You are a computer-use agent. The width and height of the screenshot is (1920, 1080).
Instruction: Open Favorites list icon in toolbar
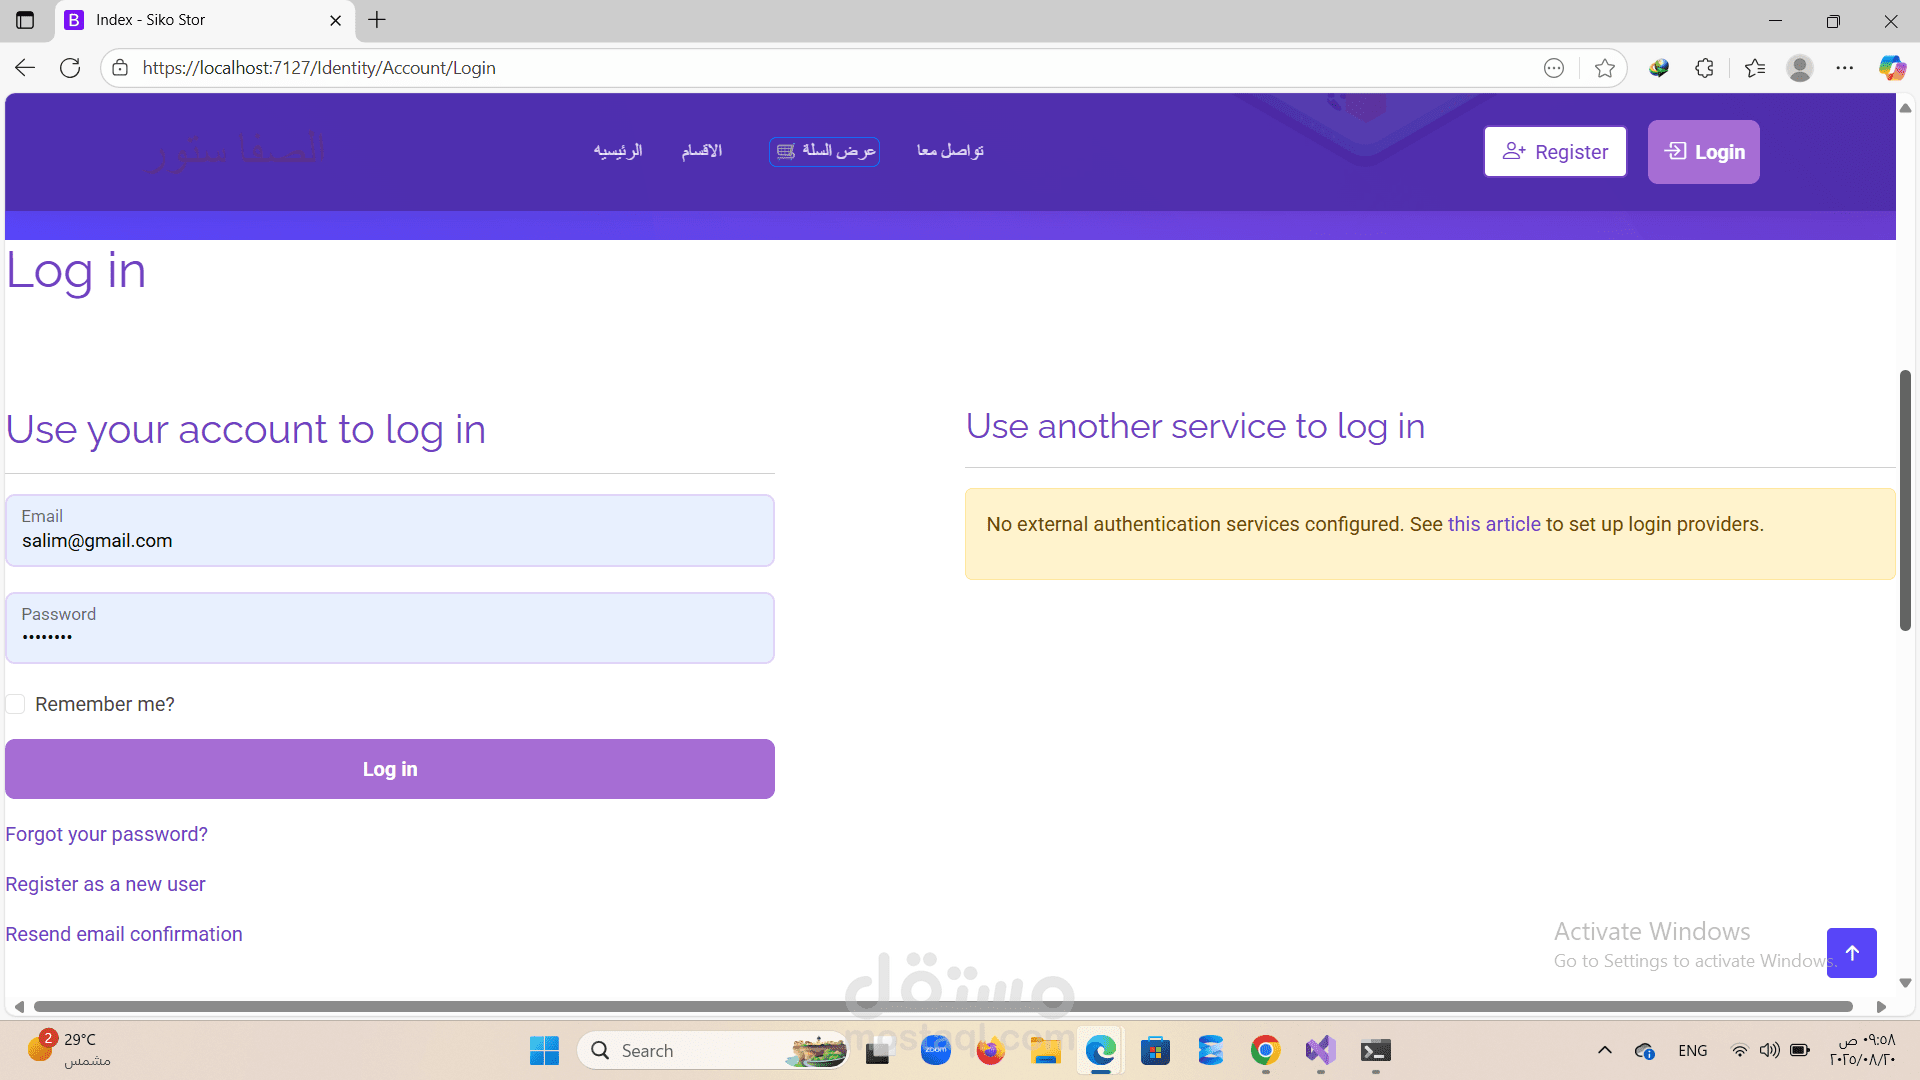1755,68
